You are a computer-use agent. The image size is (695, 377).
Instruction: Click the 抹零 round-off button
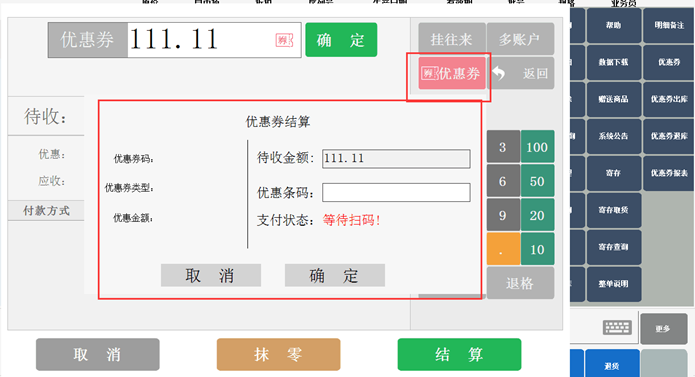point(278,354)
